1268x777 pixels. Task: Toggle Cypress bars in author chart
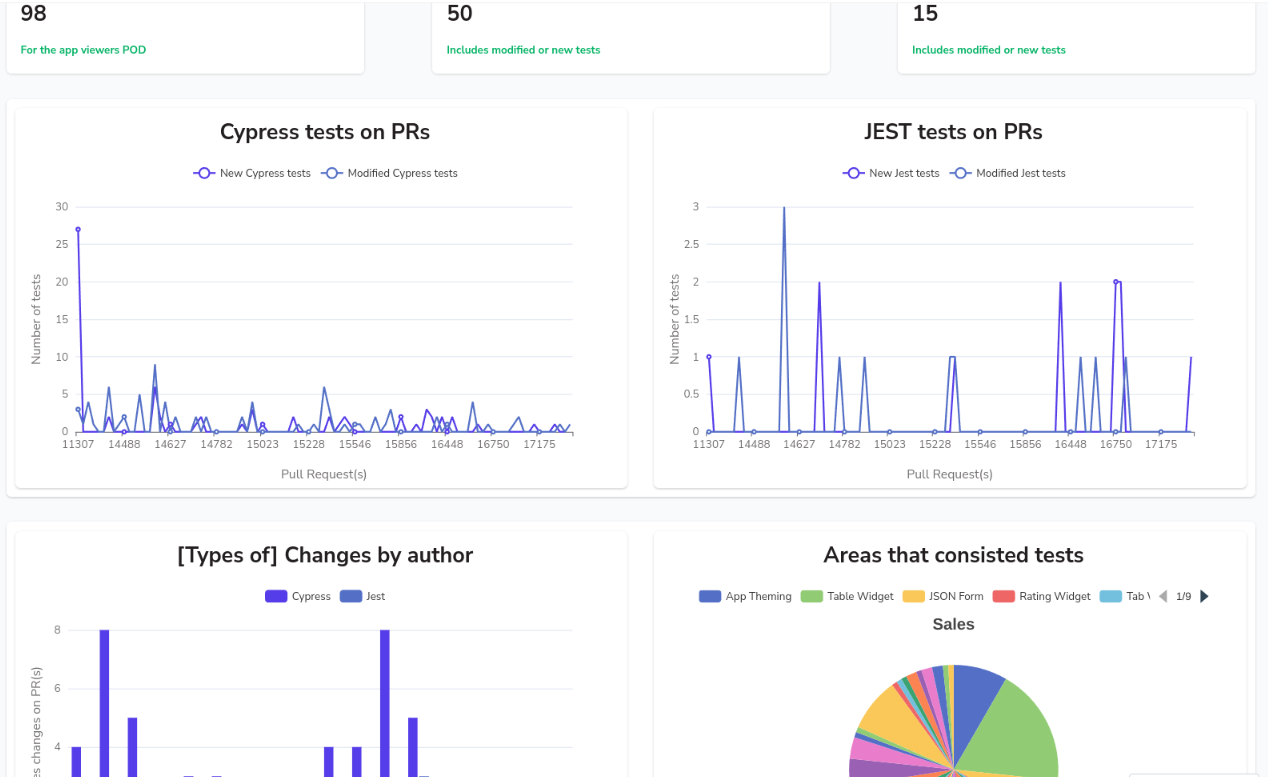click(x=298, y=596)
